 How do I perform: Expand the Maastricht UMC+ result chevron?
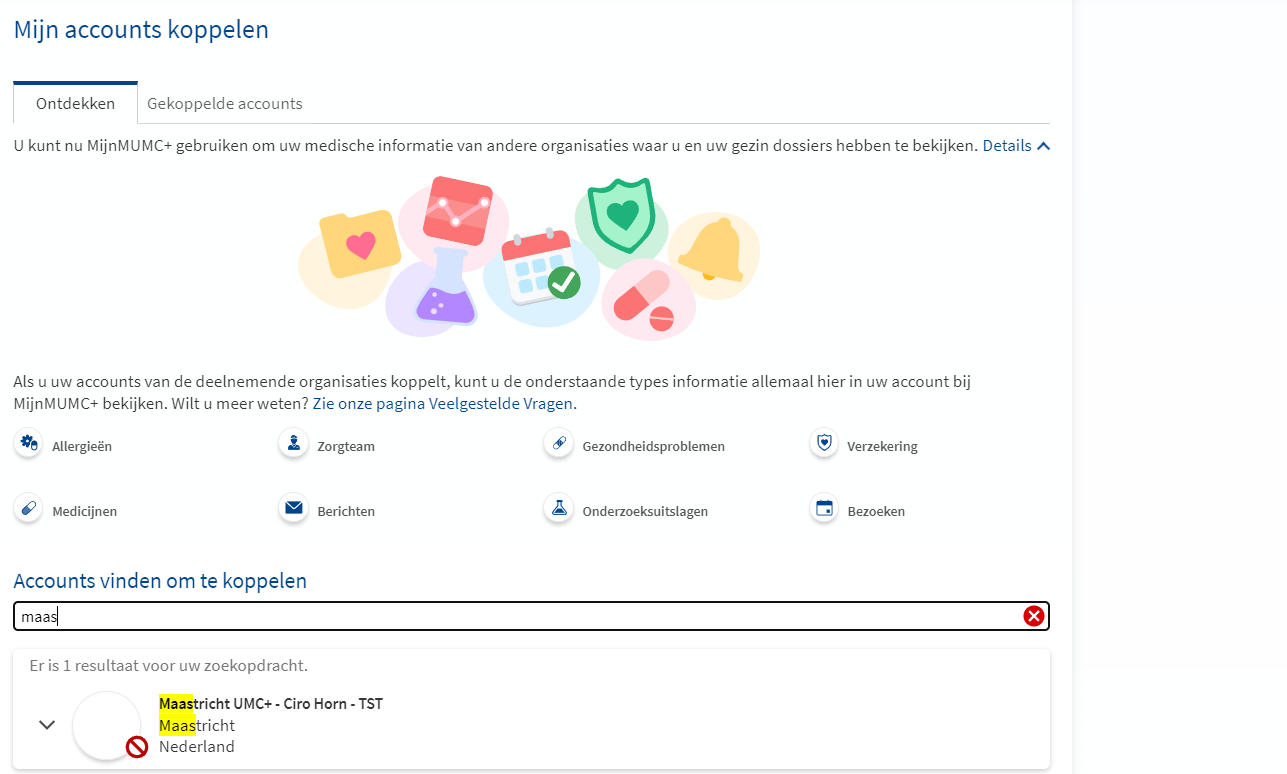point(47,725)
